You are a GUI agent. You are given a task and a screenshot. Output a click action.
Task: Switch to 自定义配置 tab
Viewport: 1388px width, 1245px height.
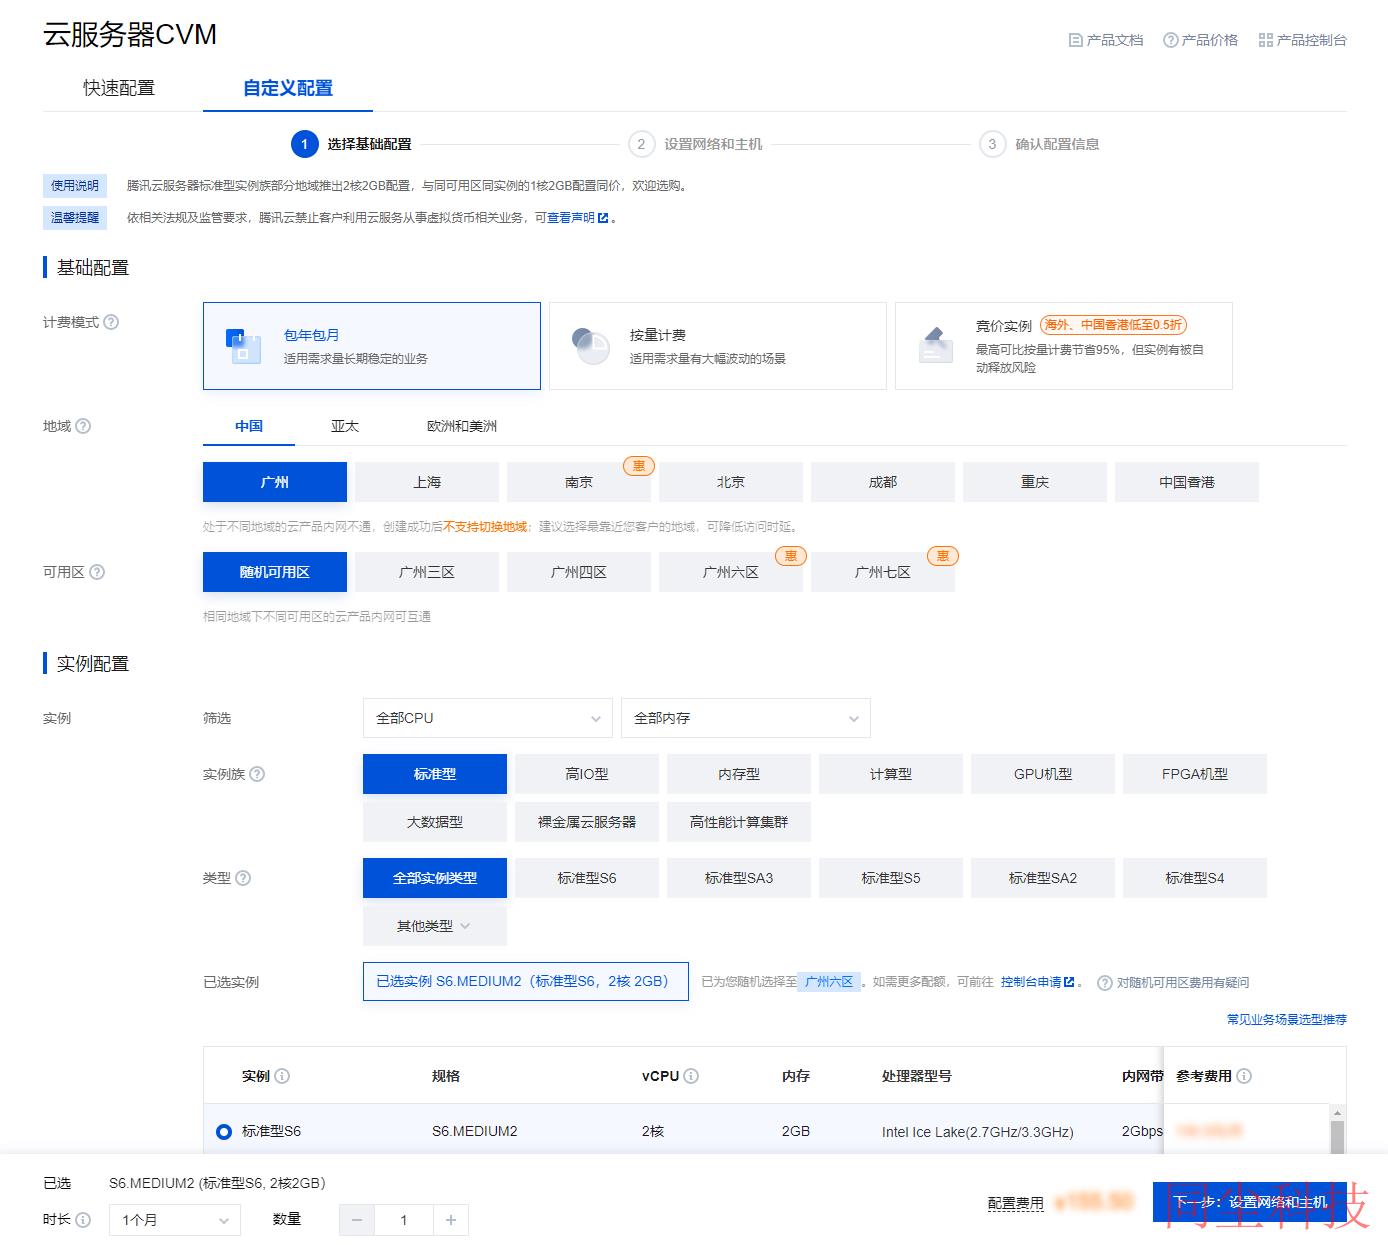click(288, 88)
